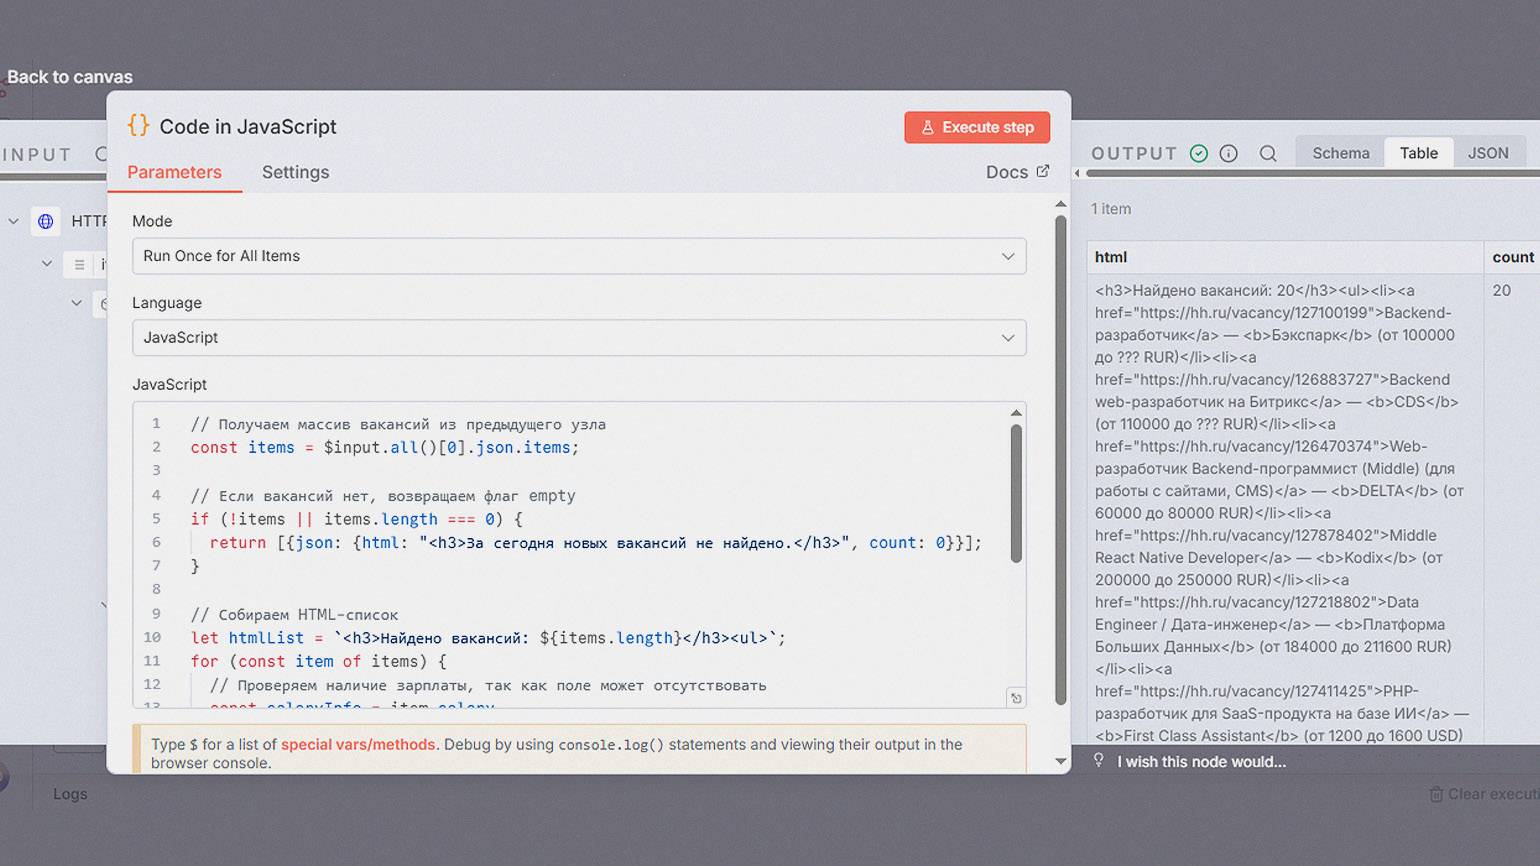Open the Language dropdown
This screenshot has height=866, width=1540.
point(579,338)
